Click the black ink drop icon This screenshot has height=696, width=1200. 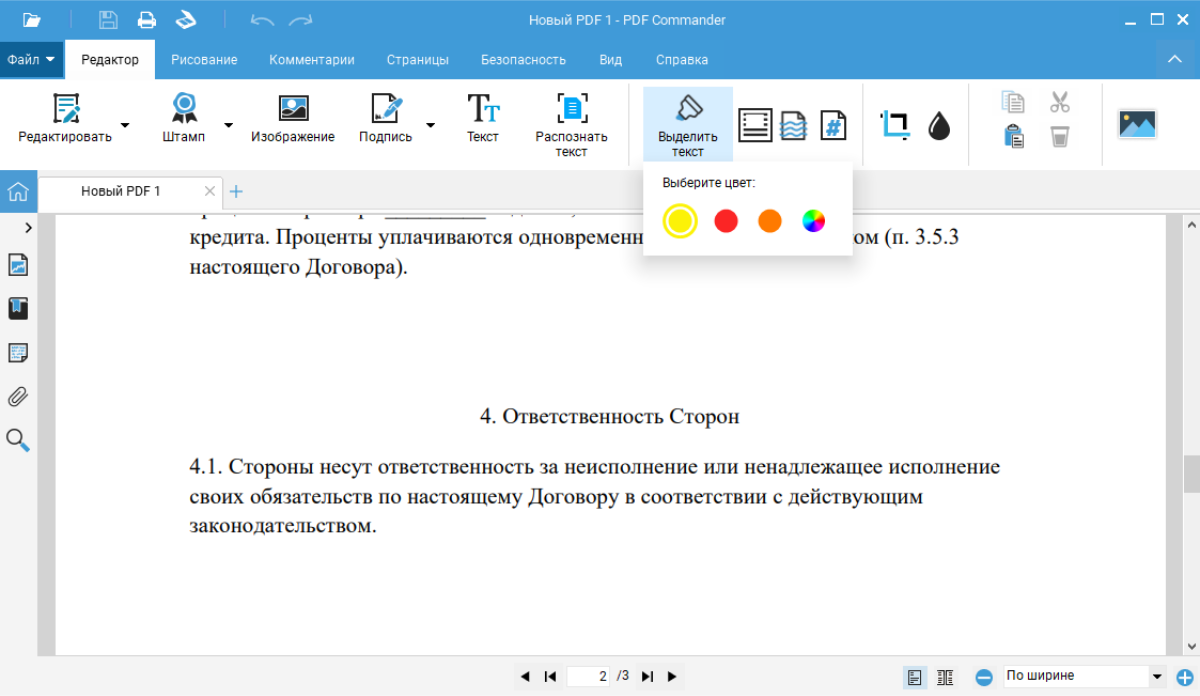point(939,125)
